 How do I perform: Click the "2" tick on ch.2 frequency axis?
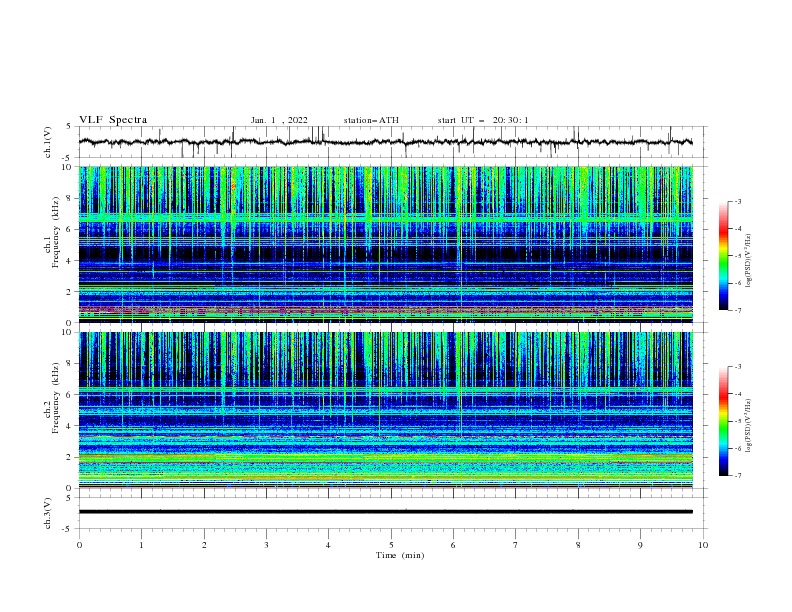coord(70,457)
